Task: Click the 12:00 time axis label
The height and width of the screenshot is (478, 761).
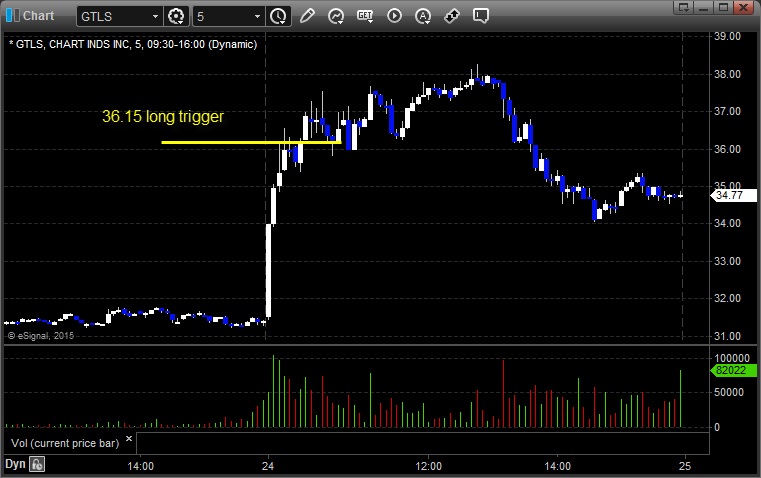Action: click(429, 466)
